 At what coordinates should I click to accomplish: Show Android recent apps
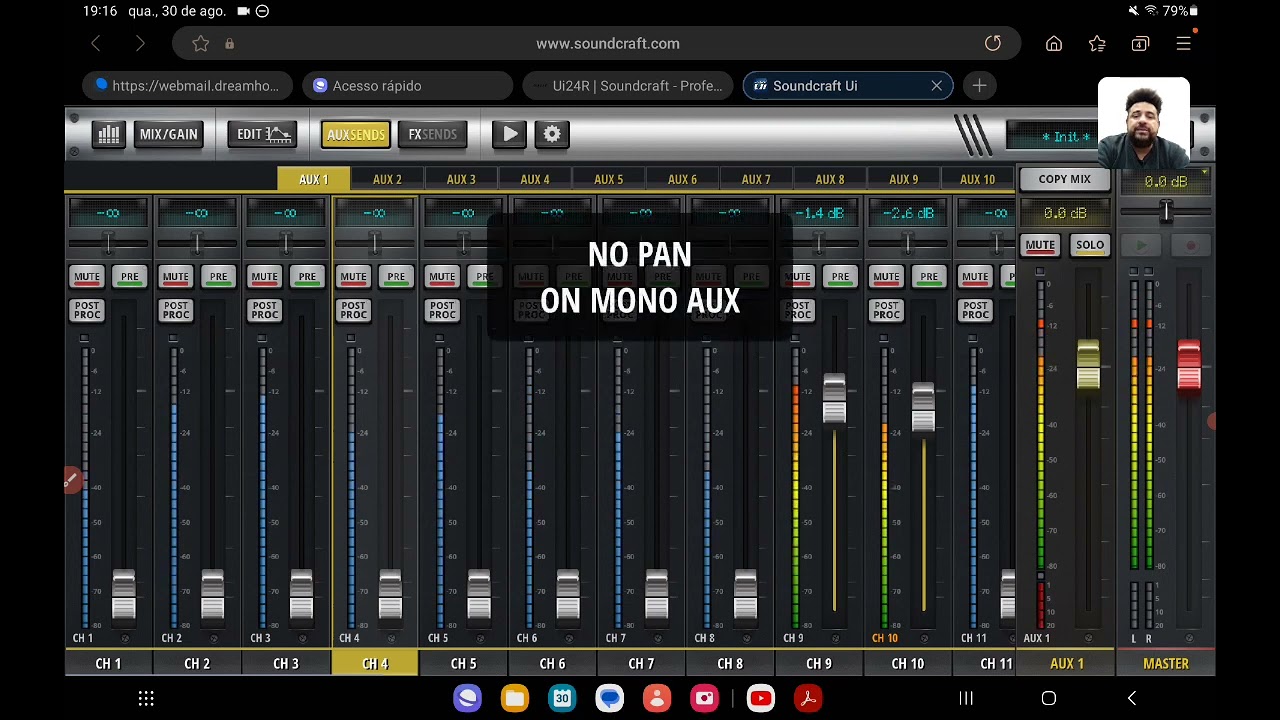click(x=966, y=699)
